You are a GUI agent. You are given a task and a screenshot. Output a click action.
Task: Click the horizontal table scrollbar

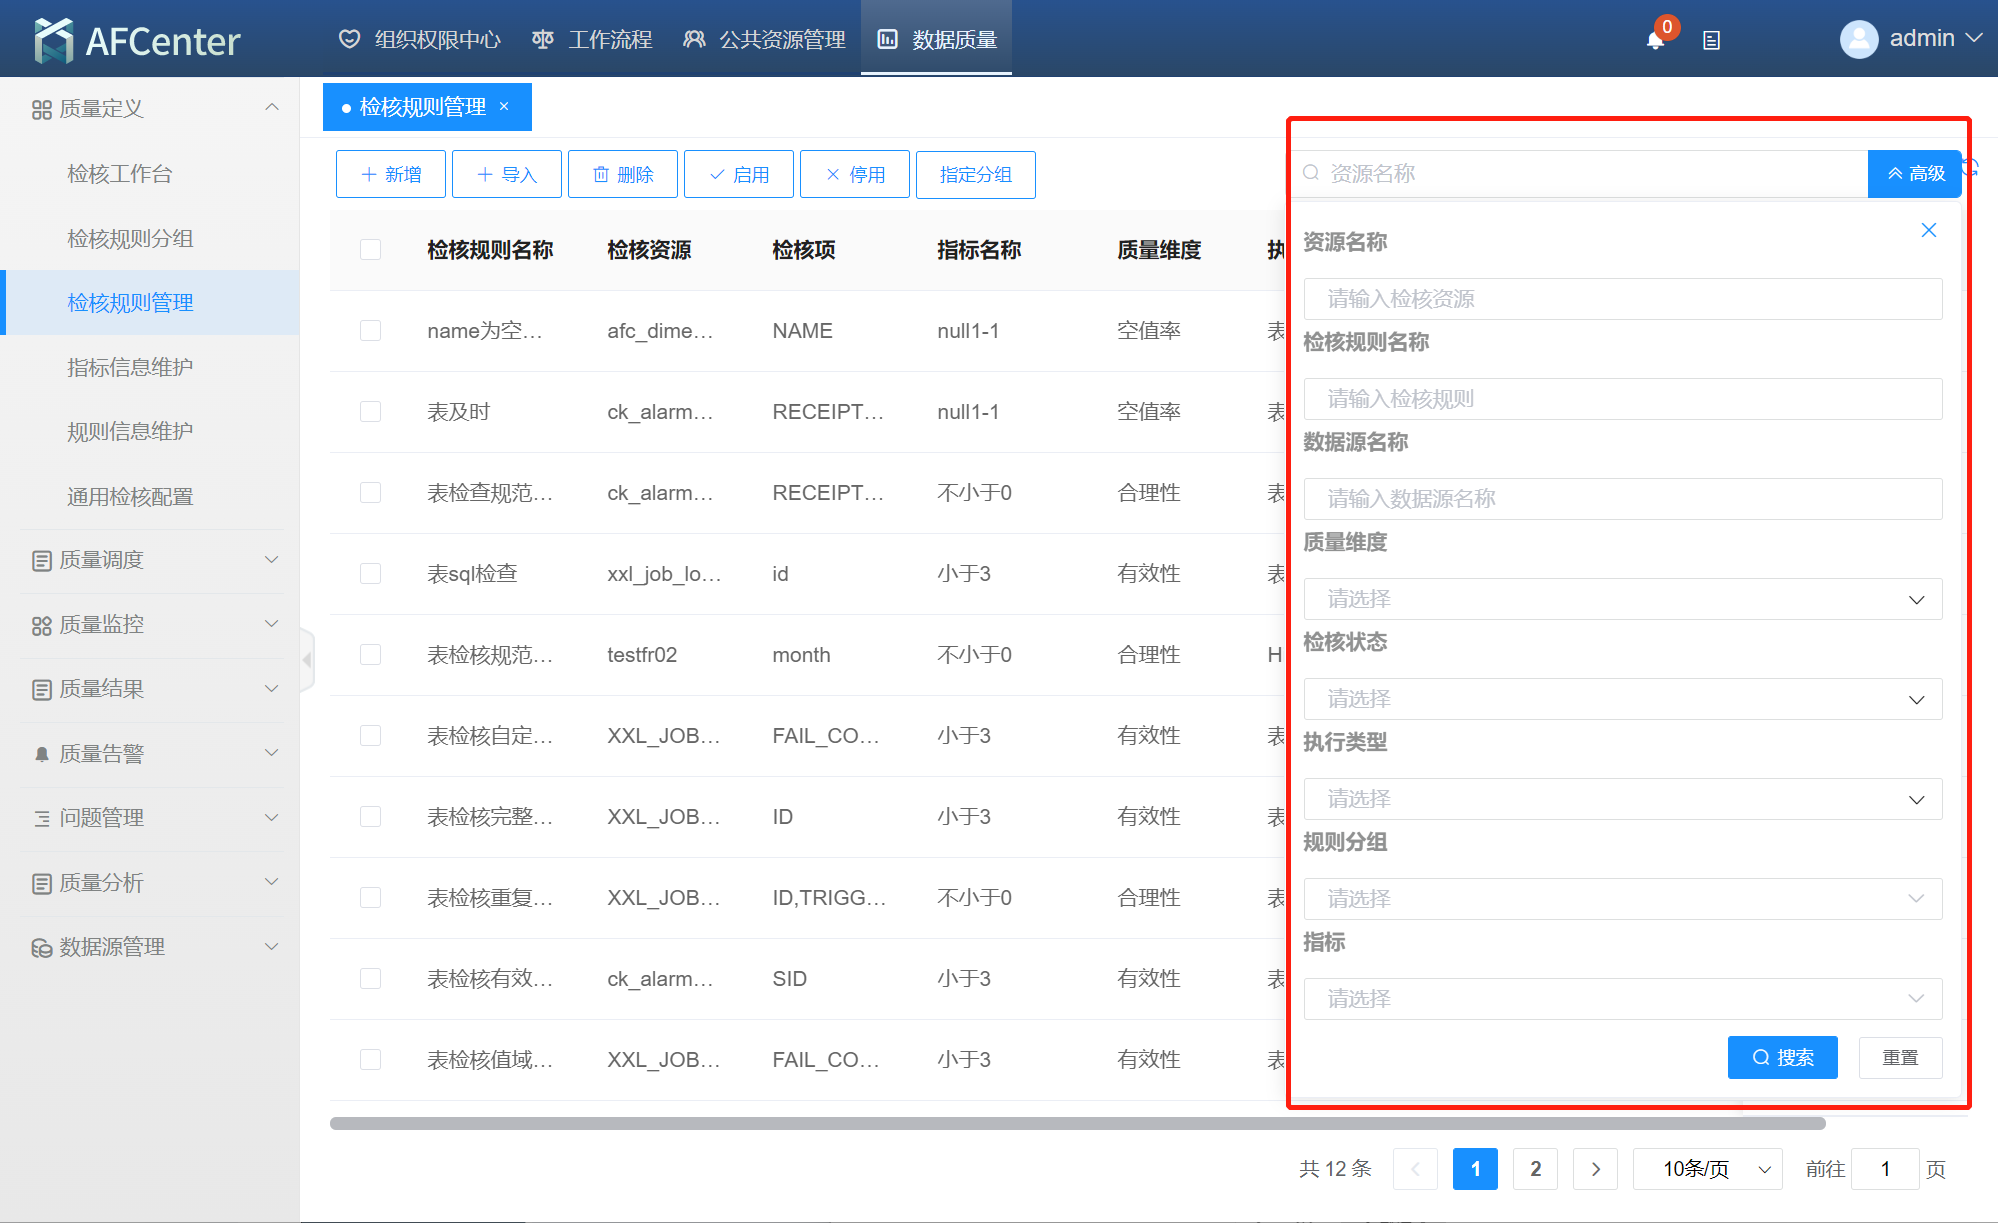(1076, 1123)
